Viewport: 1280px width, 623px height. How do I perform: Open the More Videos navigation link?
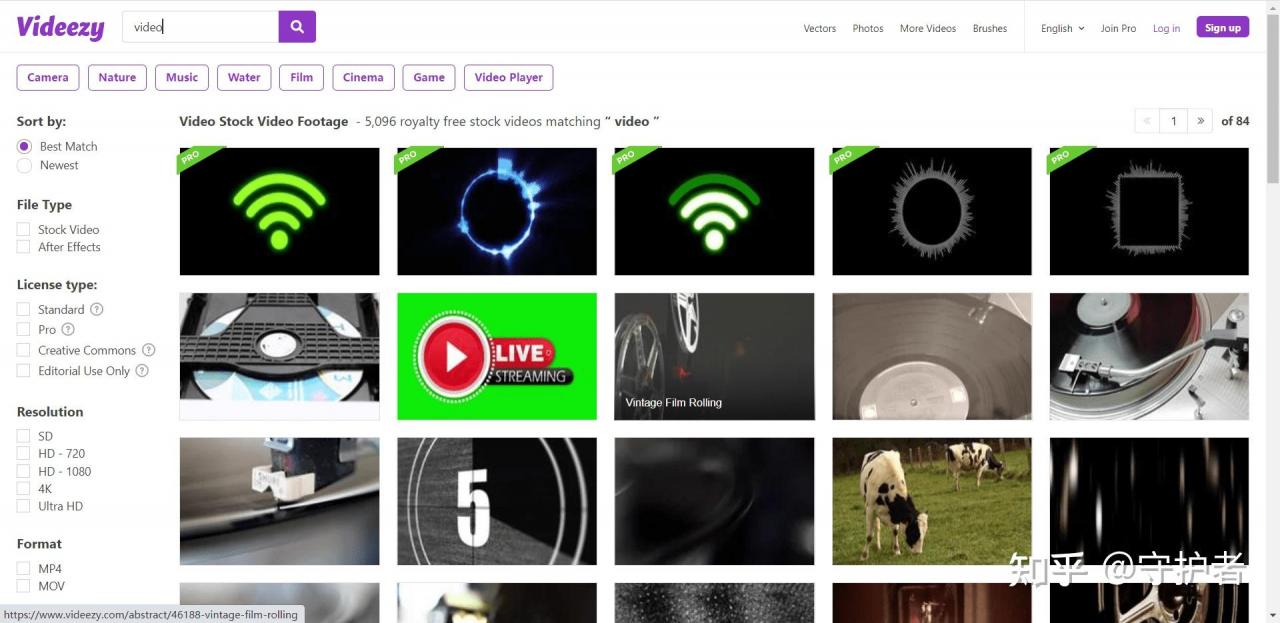click(x=928, y=28)
